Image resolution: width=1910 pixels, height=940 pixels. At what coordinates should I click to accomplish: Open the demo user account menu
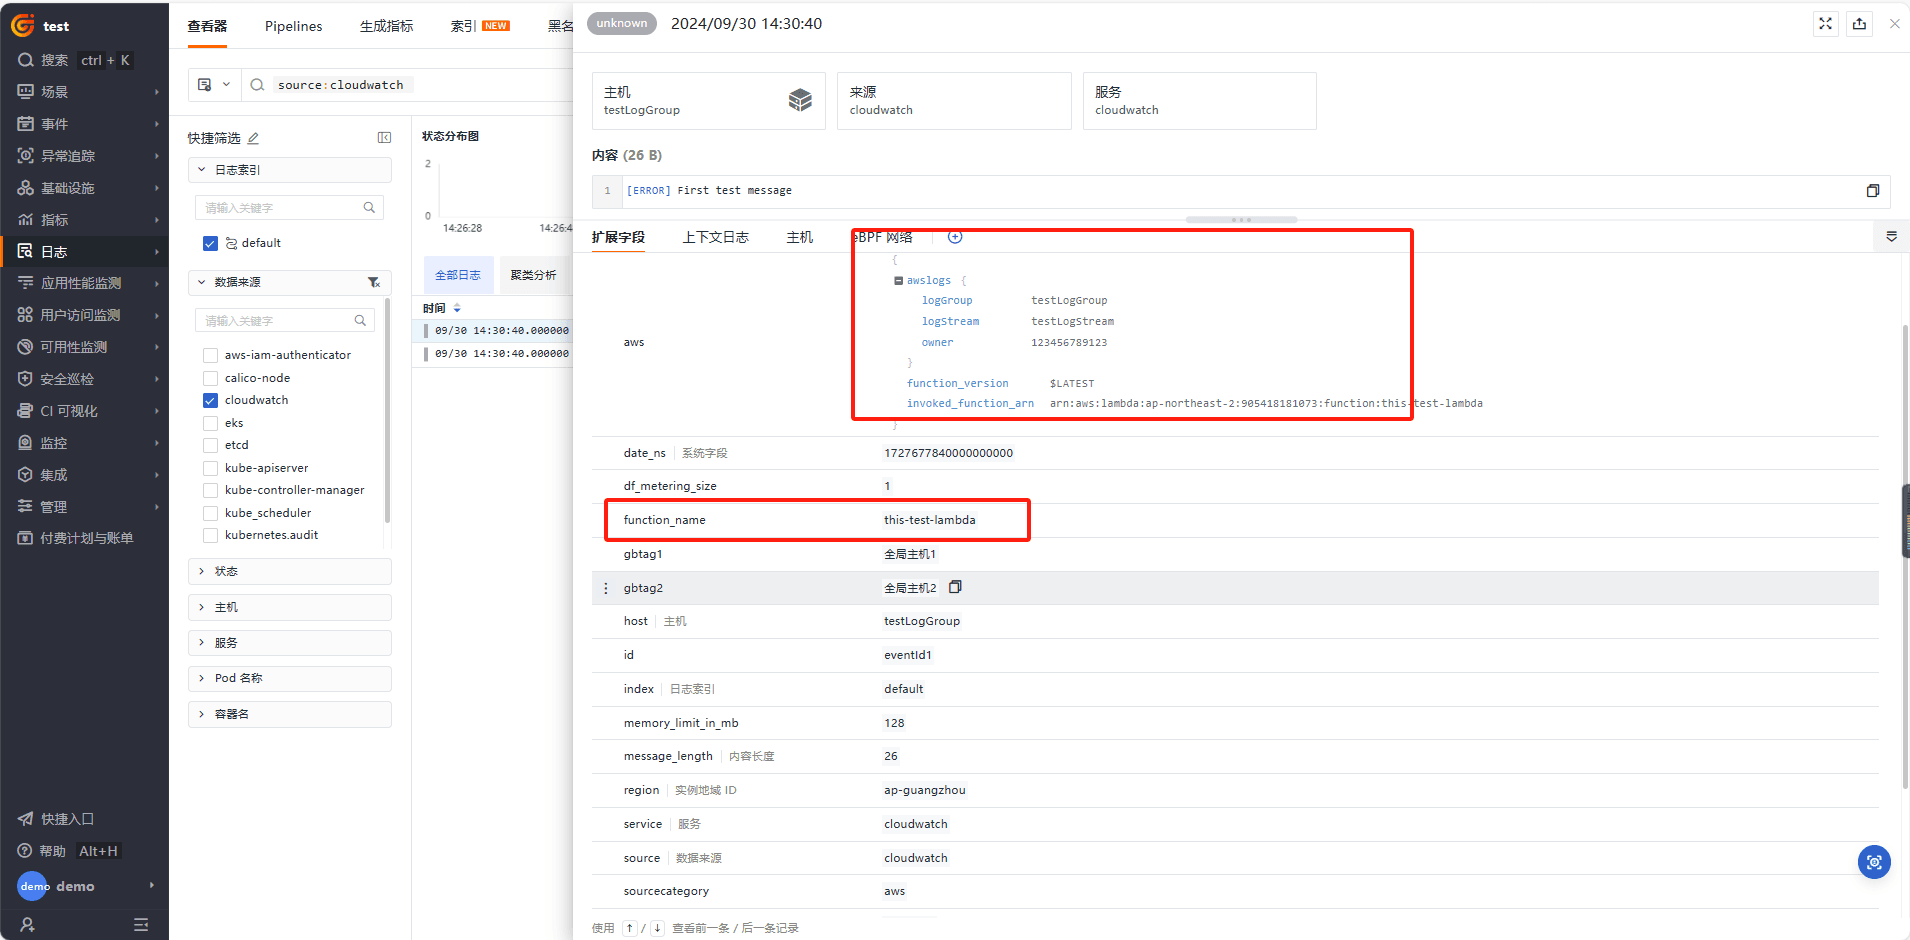(86, 886)
